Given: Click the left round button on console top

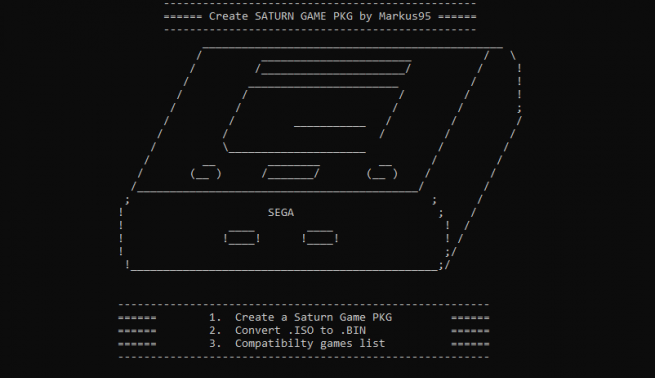Looking at the screenshot, I should tap(206, 172).
